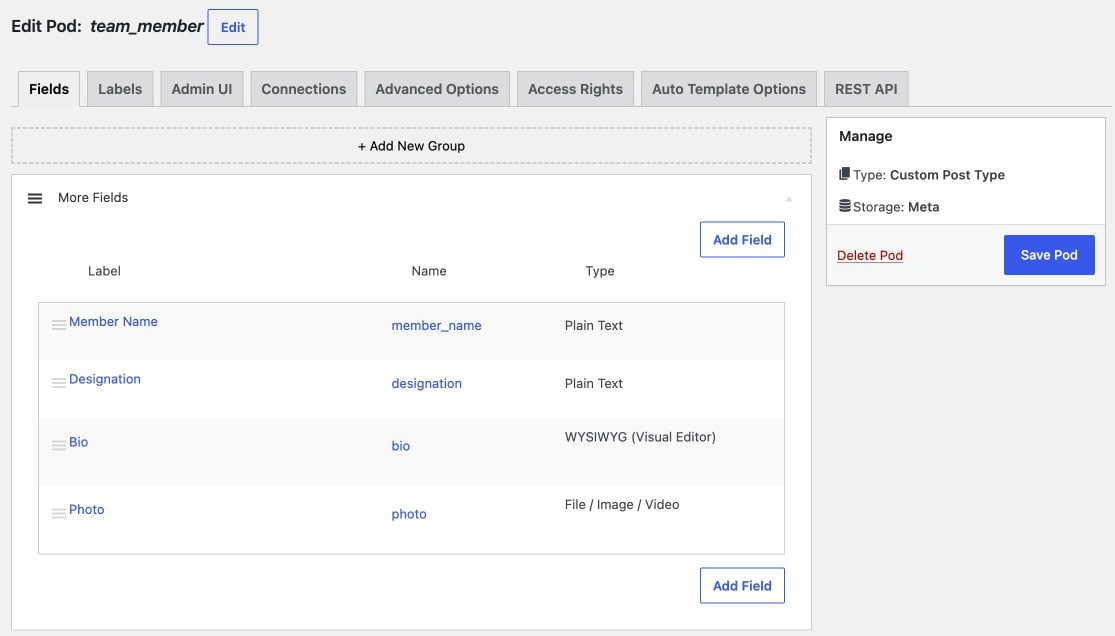This screenshot has width=1115, height=636.
Task: Click the team_member pod title text
Action: [146, 26]
